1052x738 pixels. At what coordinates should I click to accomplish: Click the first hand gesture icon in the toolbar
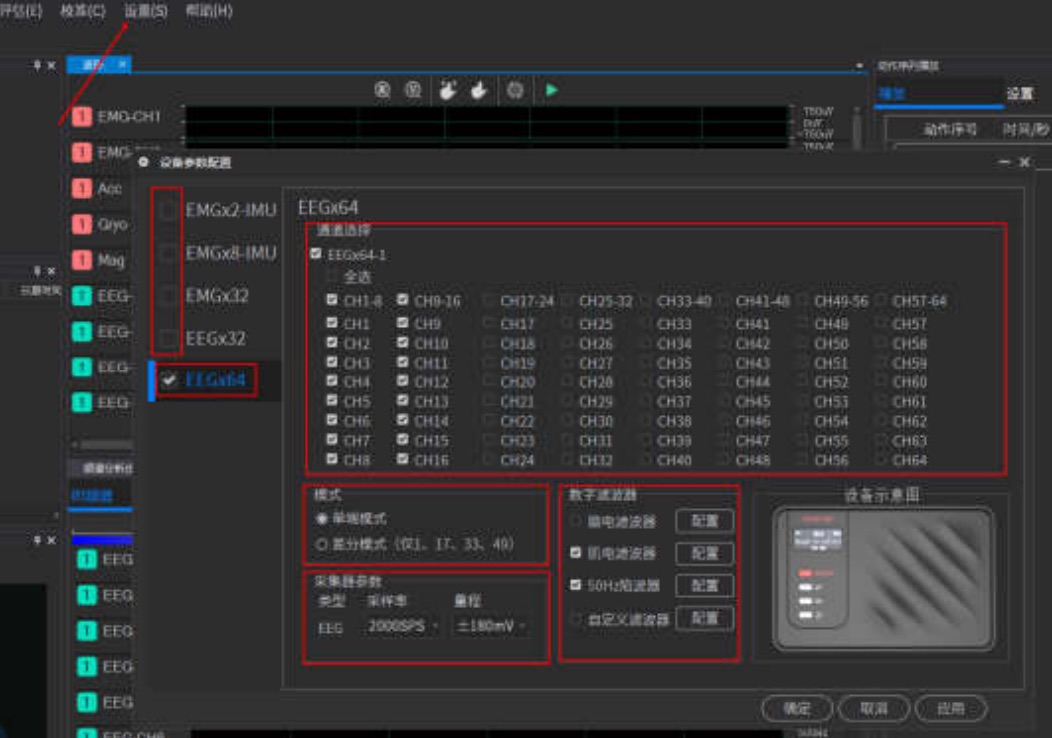coord(448,90)
